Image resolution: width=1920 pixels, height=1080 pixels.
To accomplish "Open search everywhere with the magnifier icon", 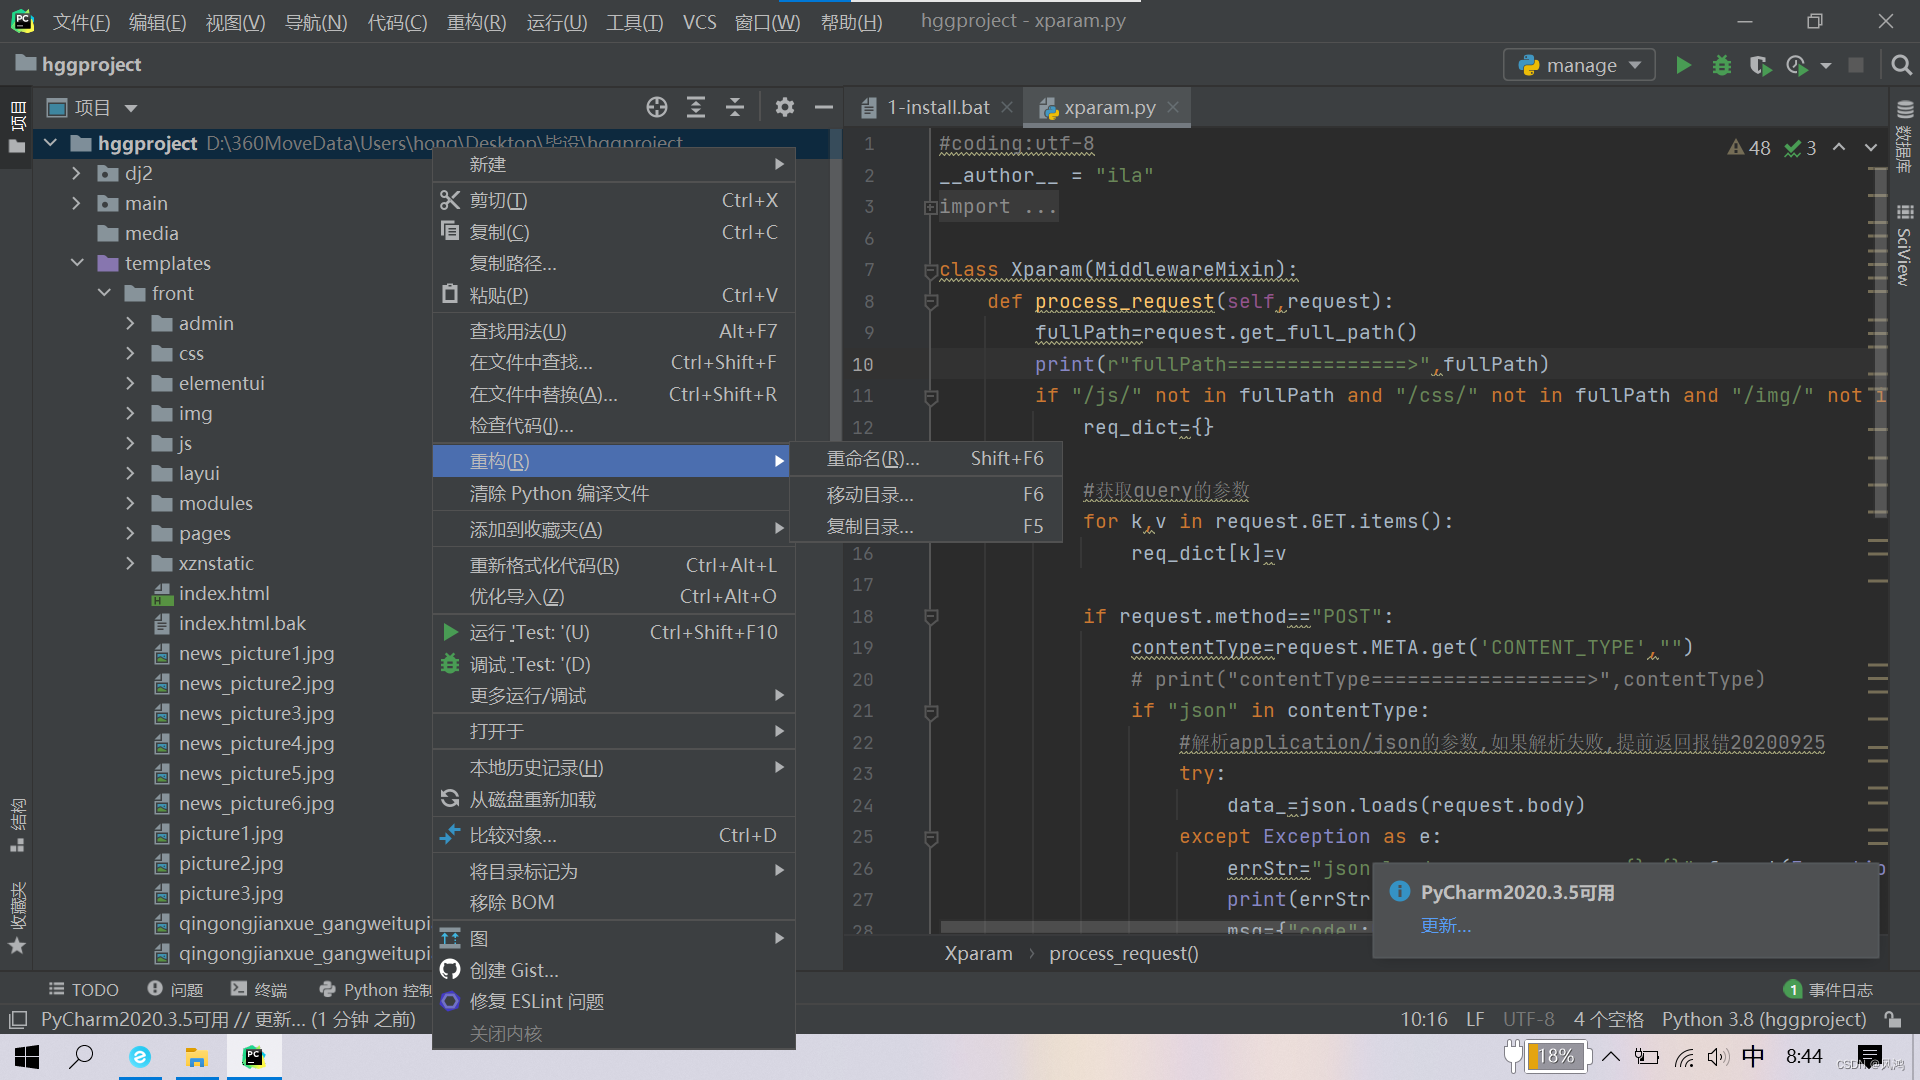I will tap(1900, 64).
